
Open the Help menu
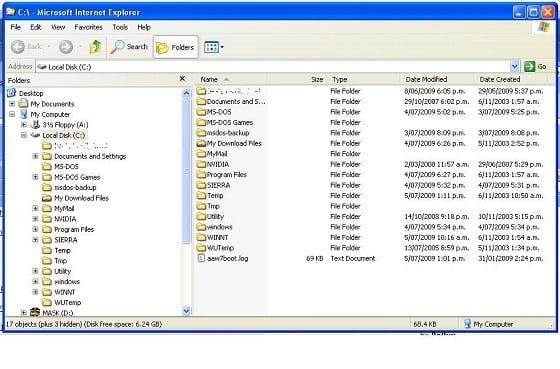tap(144, 27)
